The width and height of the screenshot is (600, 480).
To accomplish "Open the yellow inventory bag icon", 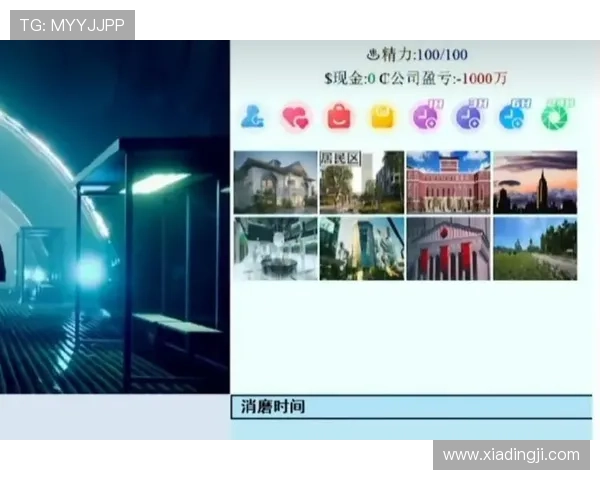I will [383, 117].
